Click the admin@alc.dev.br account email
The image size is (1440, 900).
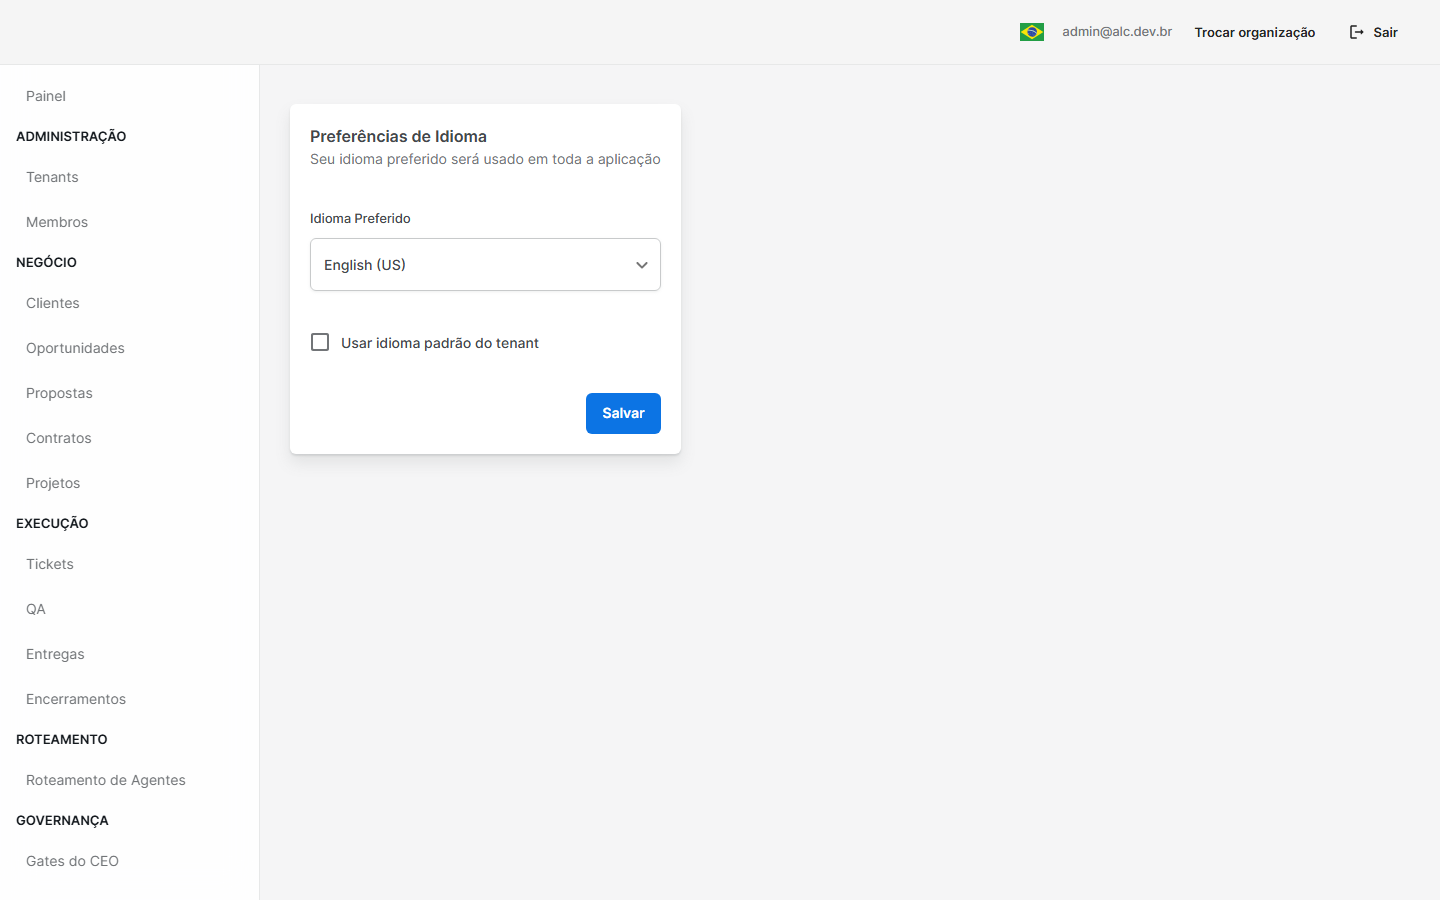[x=1117, y=32]
